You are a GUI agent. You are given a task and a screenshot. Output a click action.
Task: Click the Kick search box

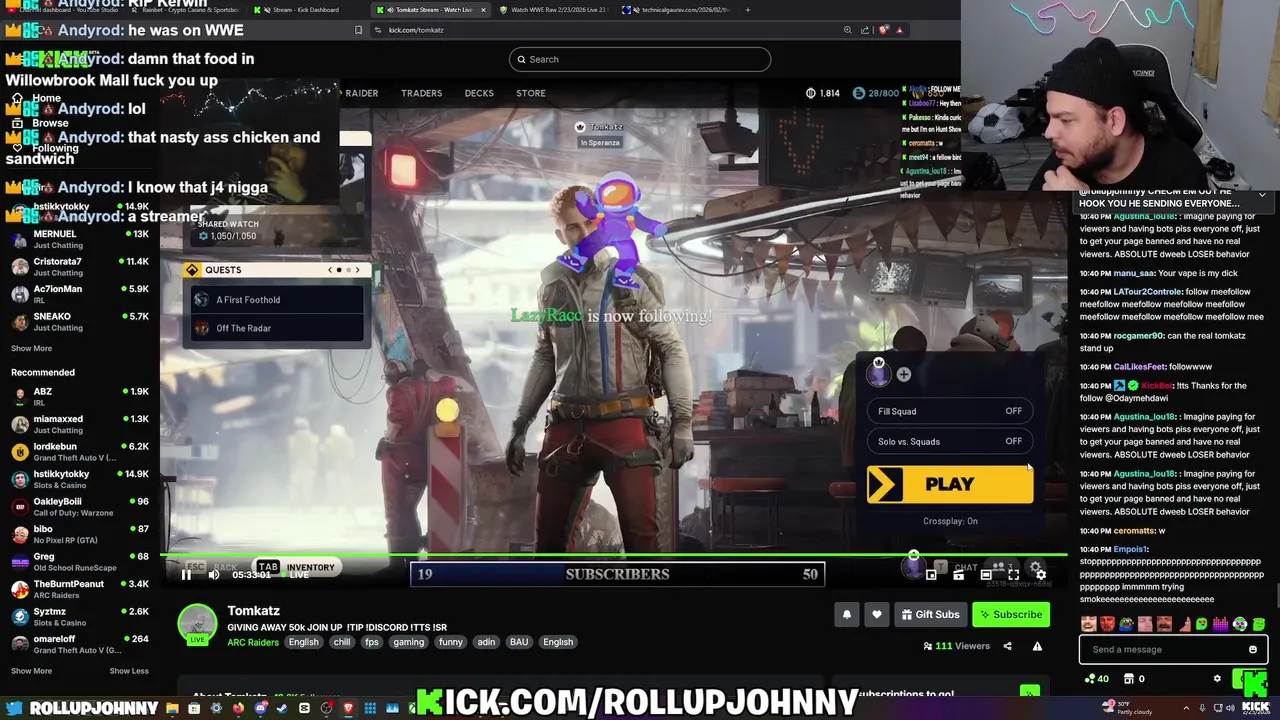pyautogui.click(x=640, y=59)
